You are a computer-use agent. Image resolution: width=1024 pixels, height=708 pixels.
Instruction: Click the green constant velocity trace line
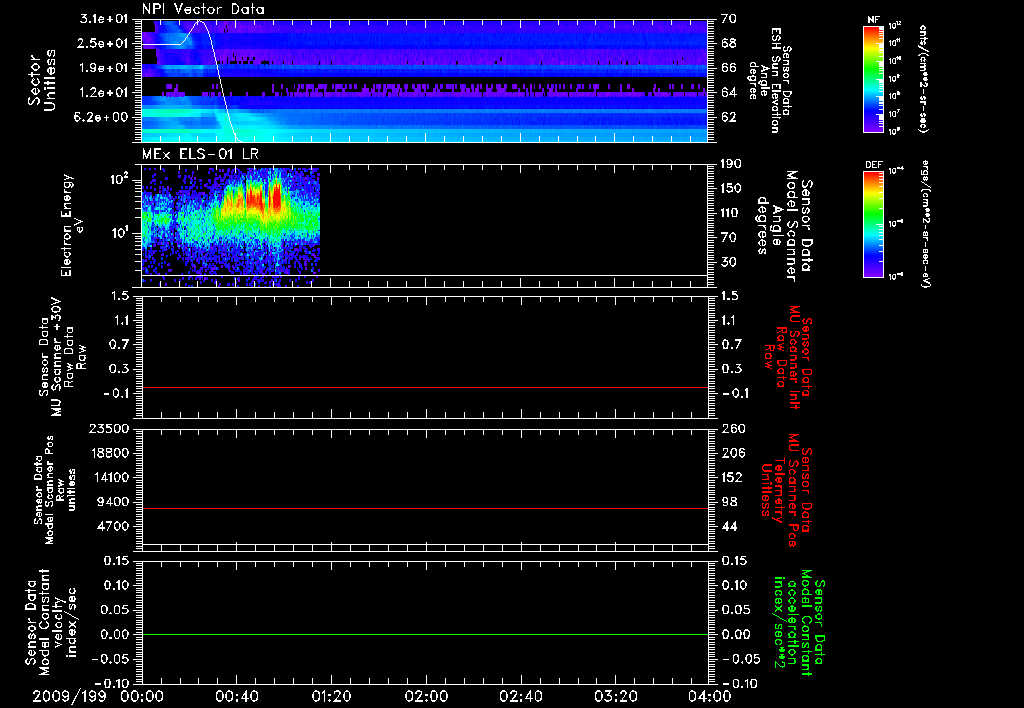(424, 634)
